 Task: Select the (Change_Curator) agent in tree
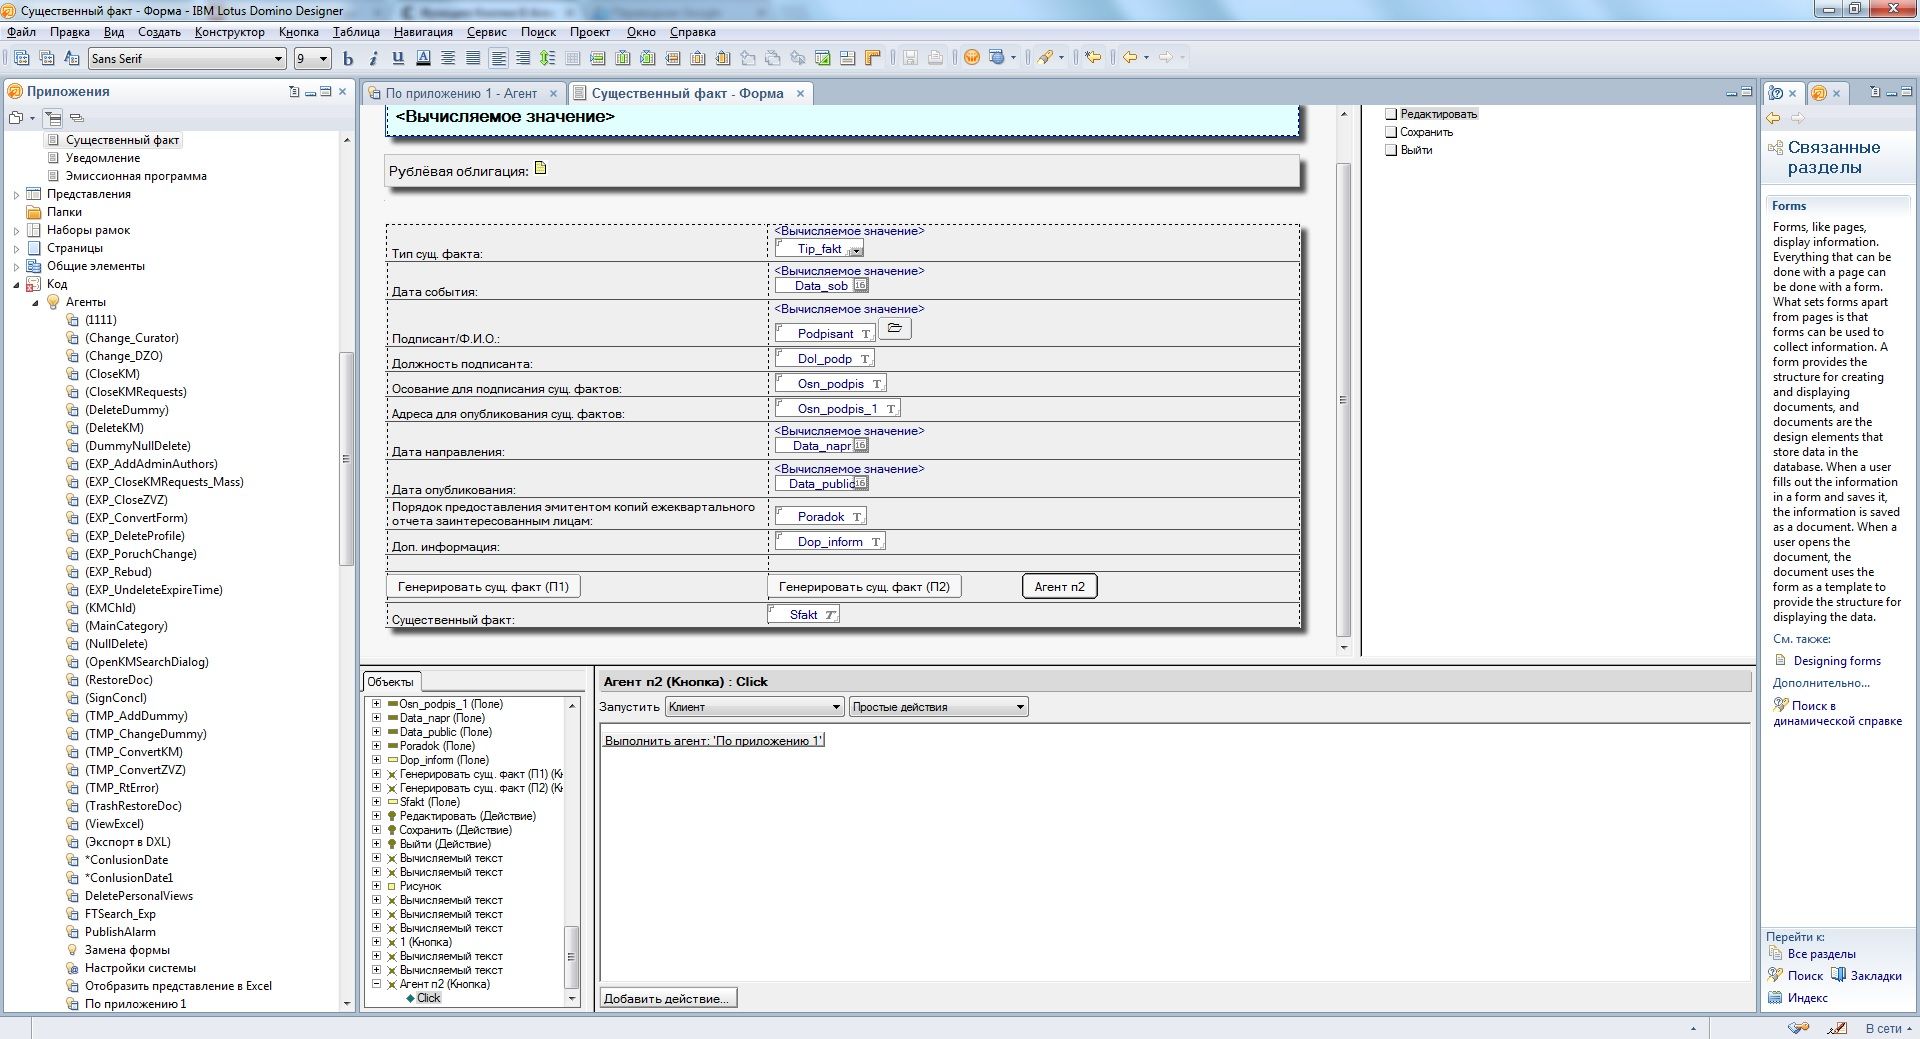pyautogui.click(x=131, y=338)
